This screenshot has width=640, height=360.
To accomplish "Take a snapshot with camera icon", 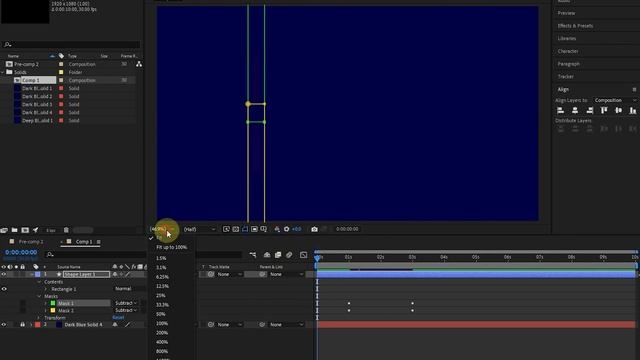I will [x=314, y=229].
